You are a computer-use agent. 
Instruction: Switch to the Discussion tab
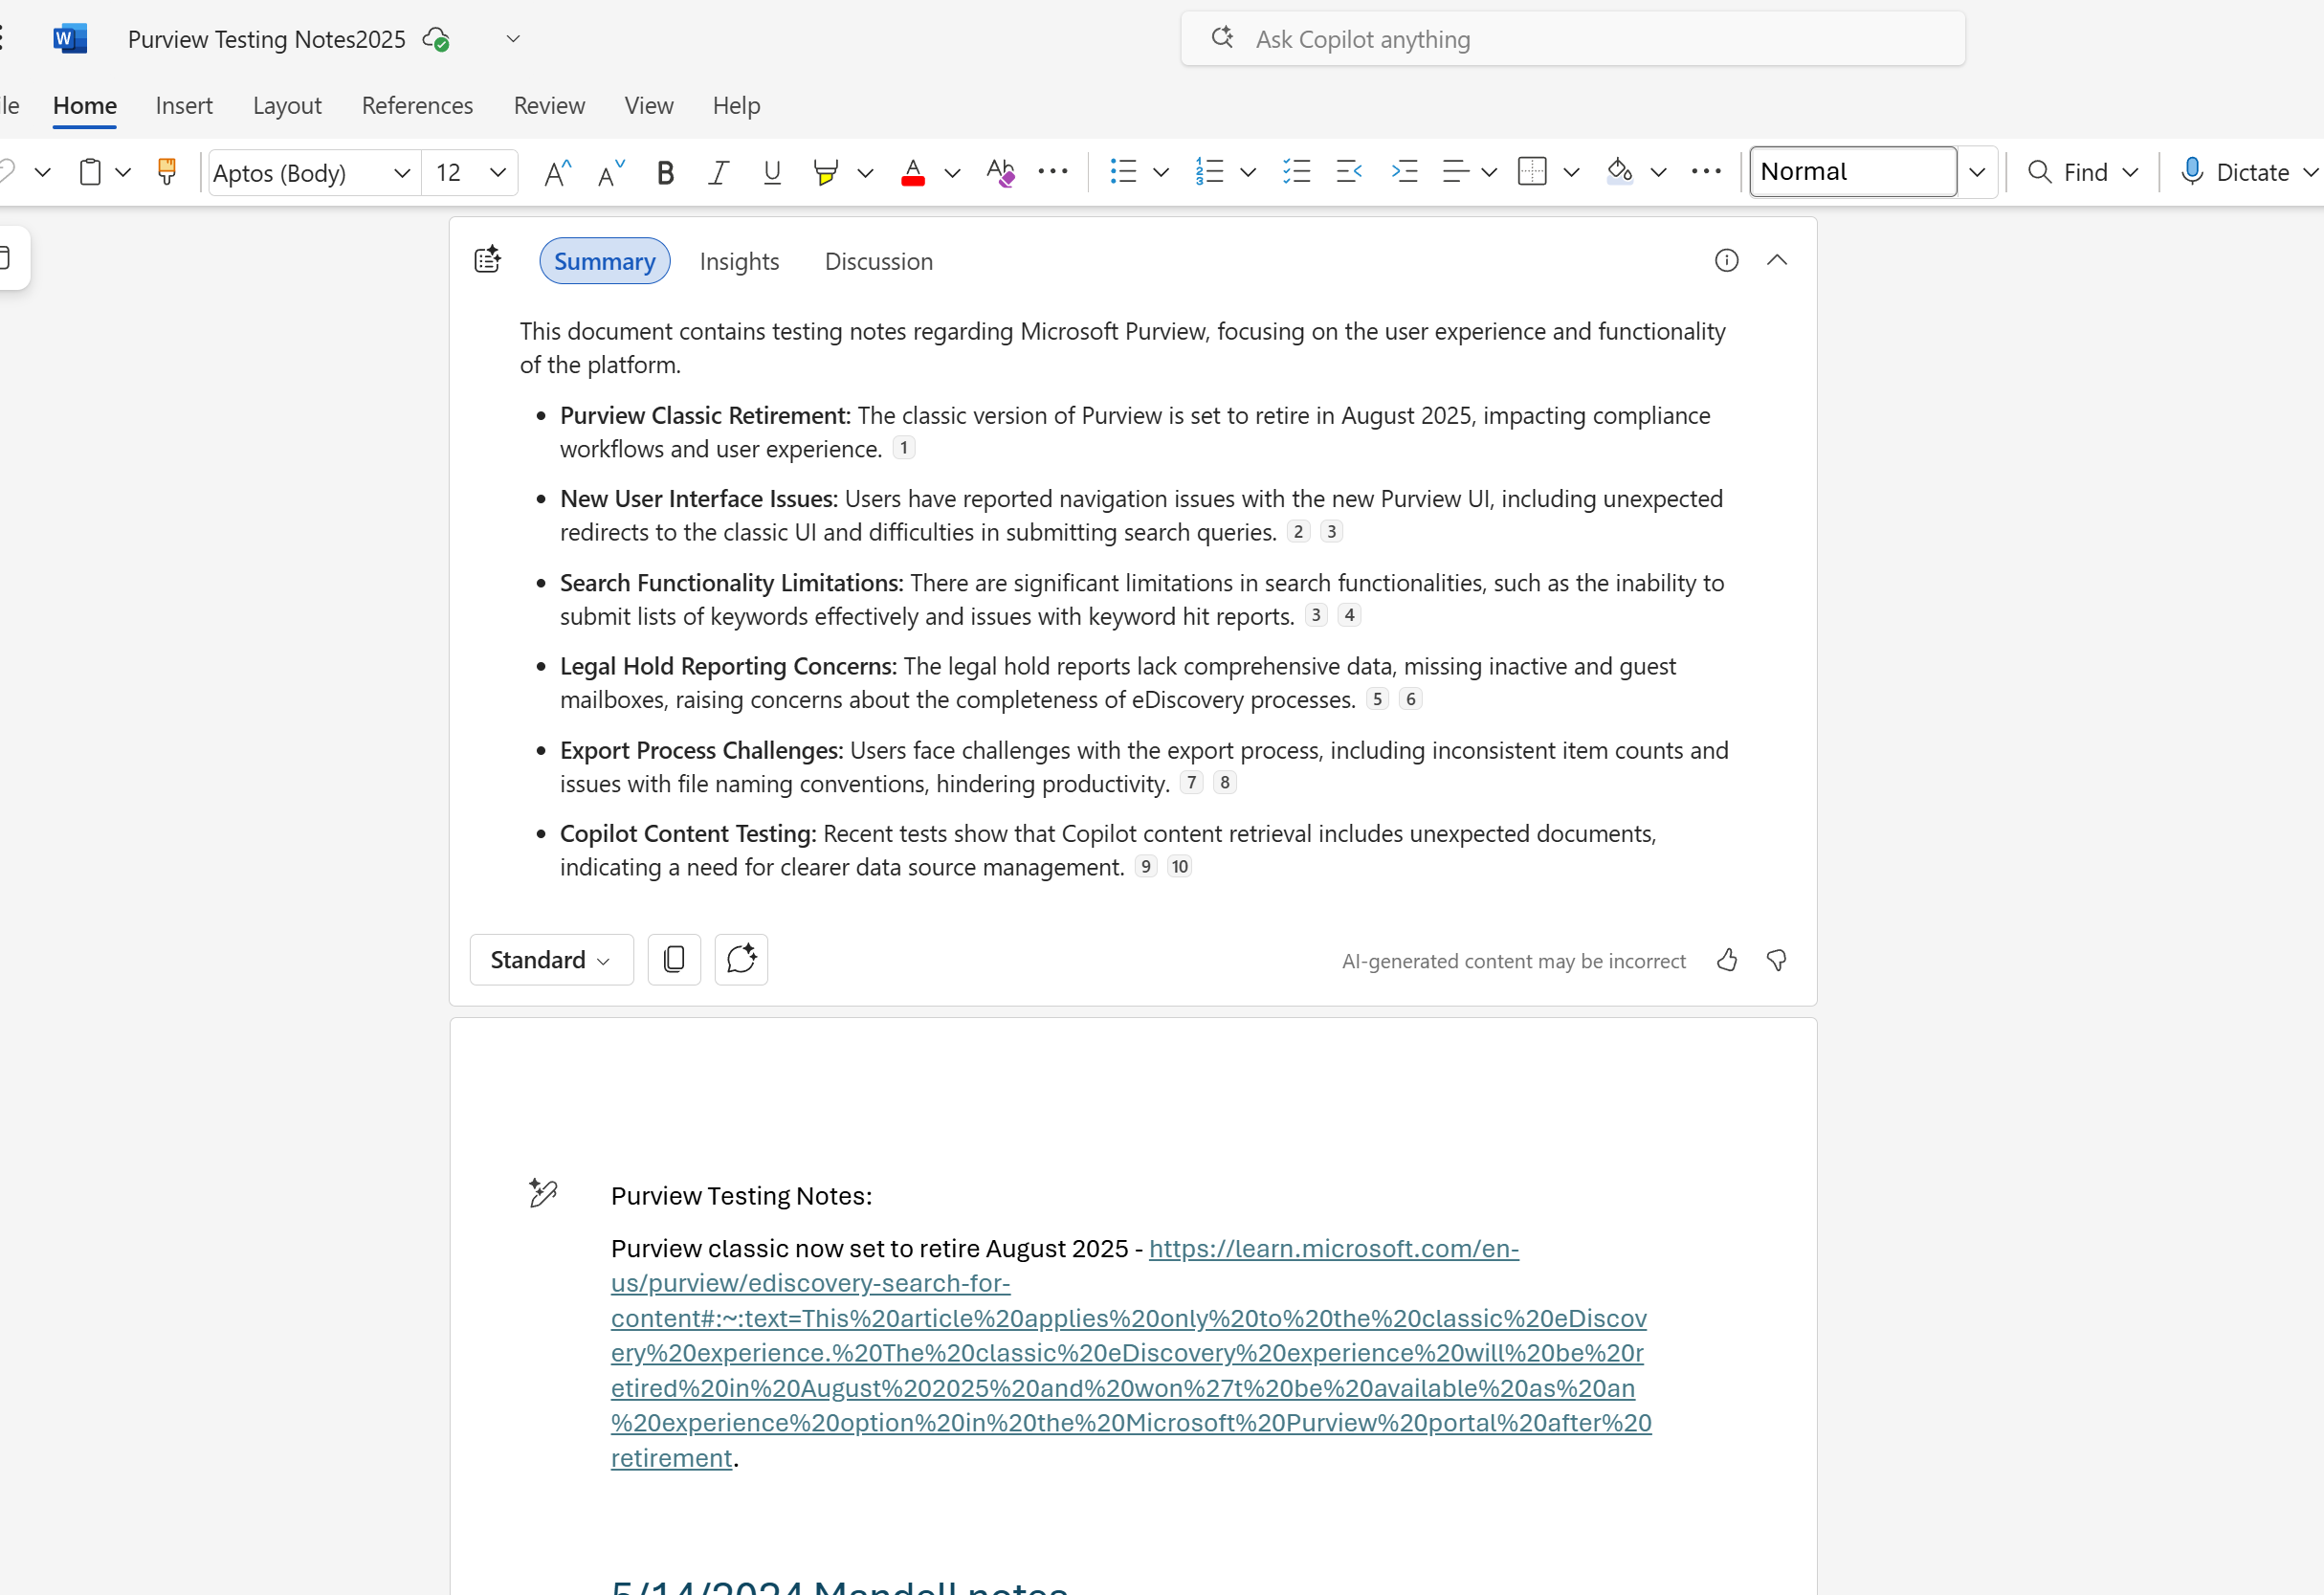click(x=878, y=261)
